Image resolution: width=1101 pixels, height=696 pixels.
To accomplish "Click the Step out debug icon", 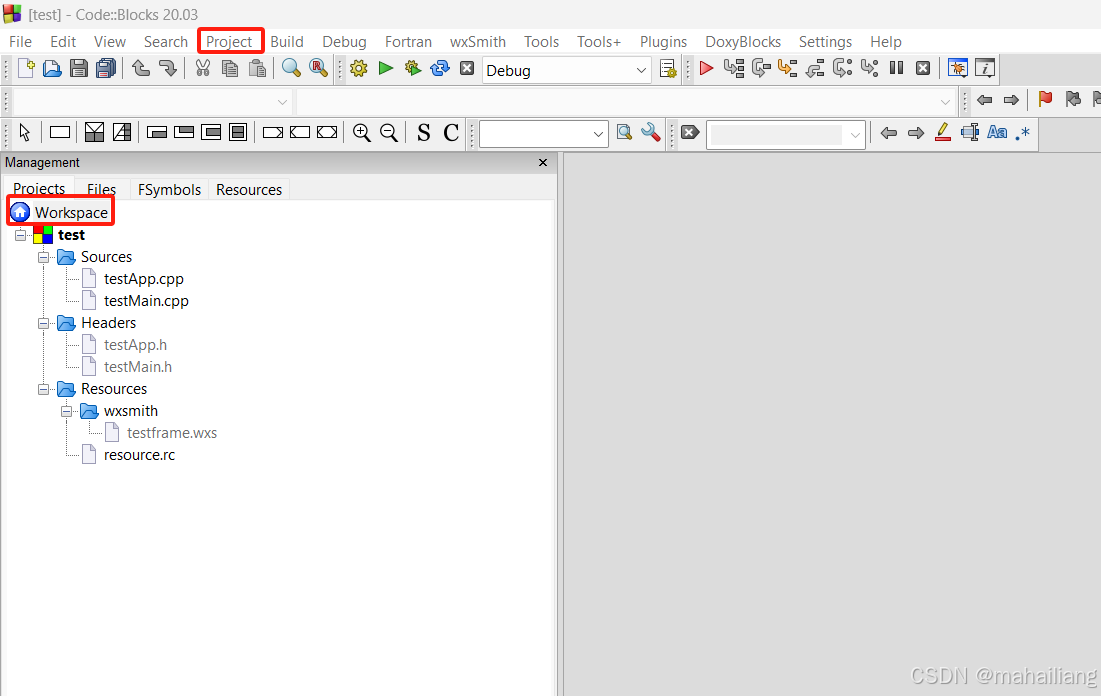I will (x=815, y=68).
